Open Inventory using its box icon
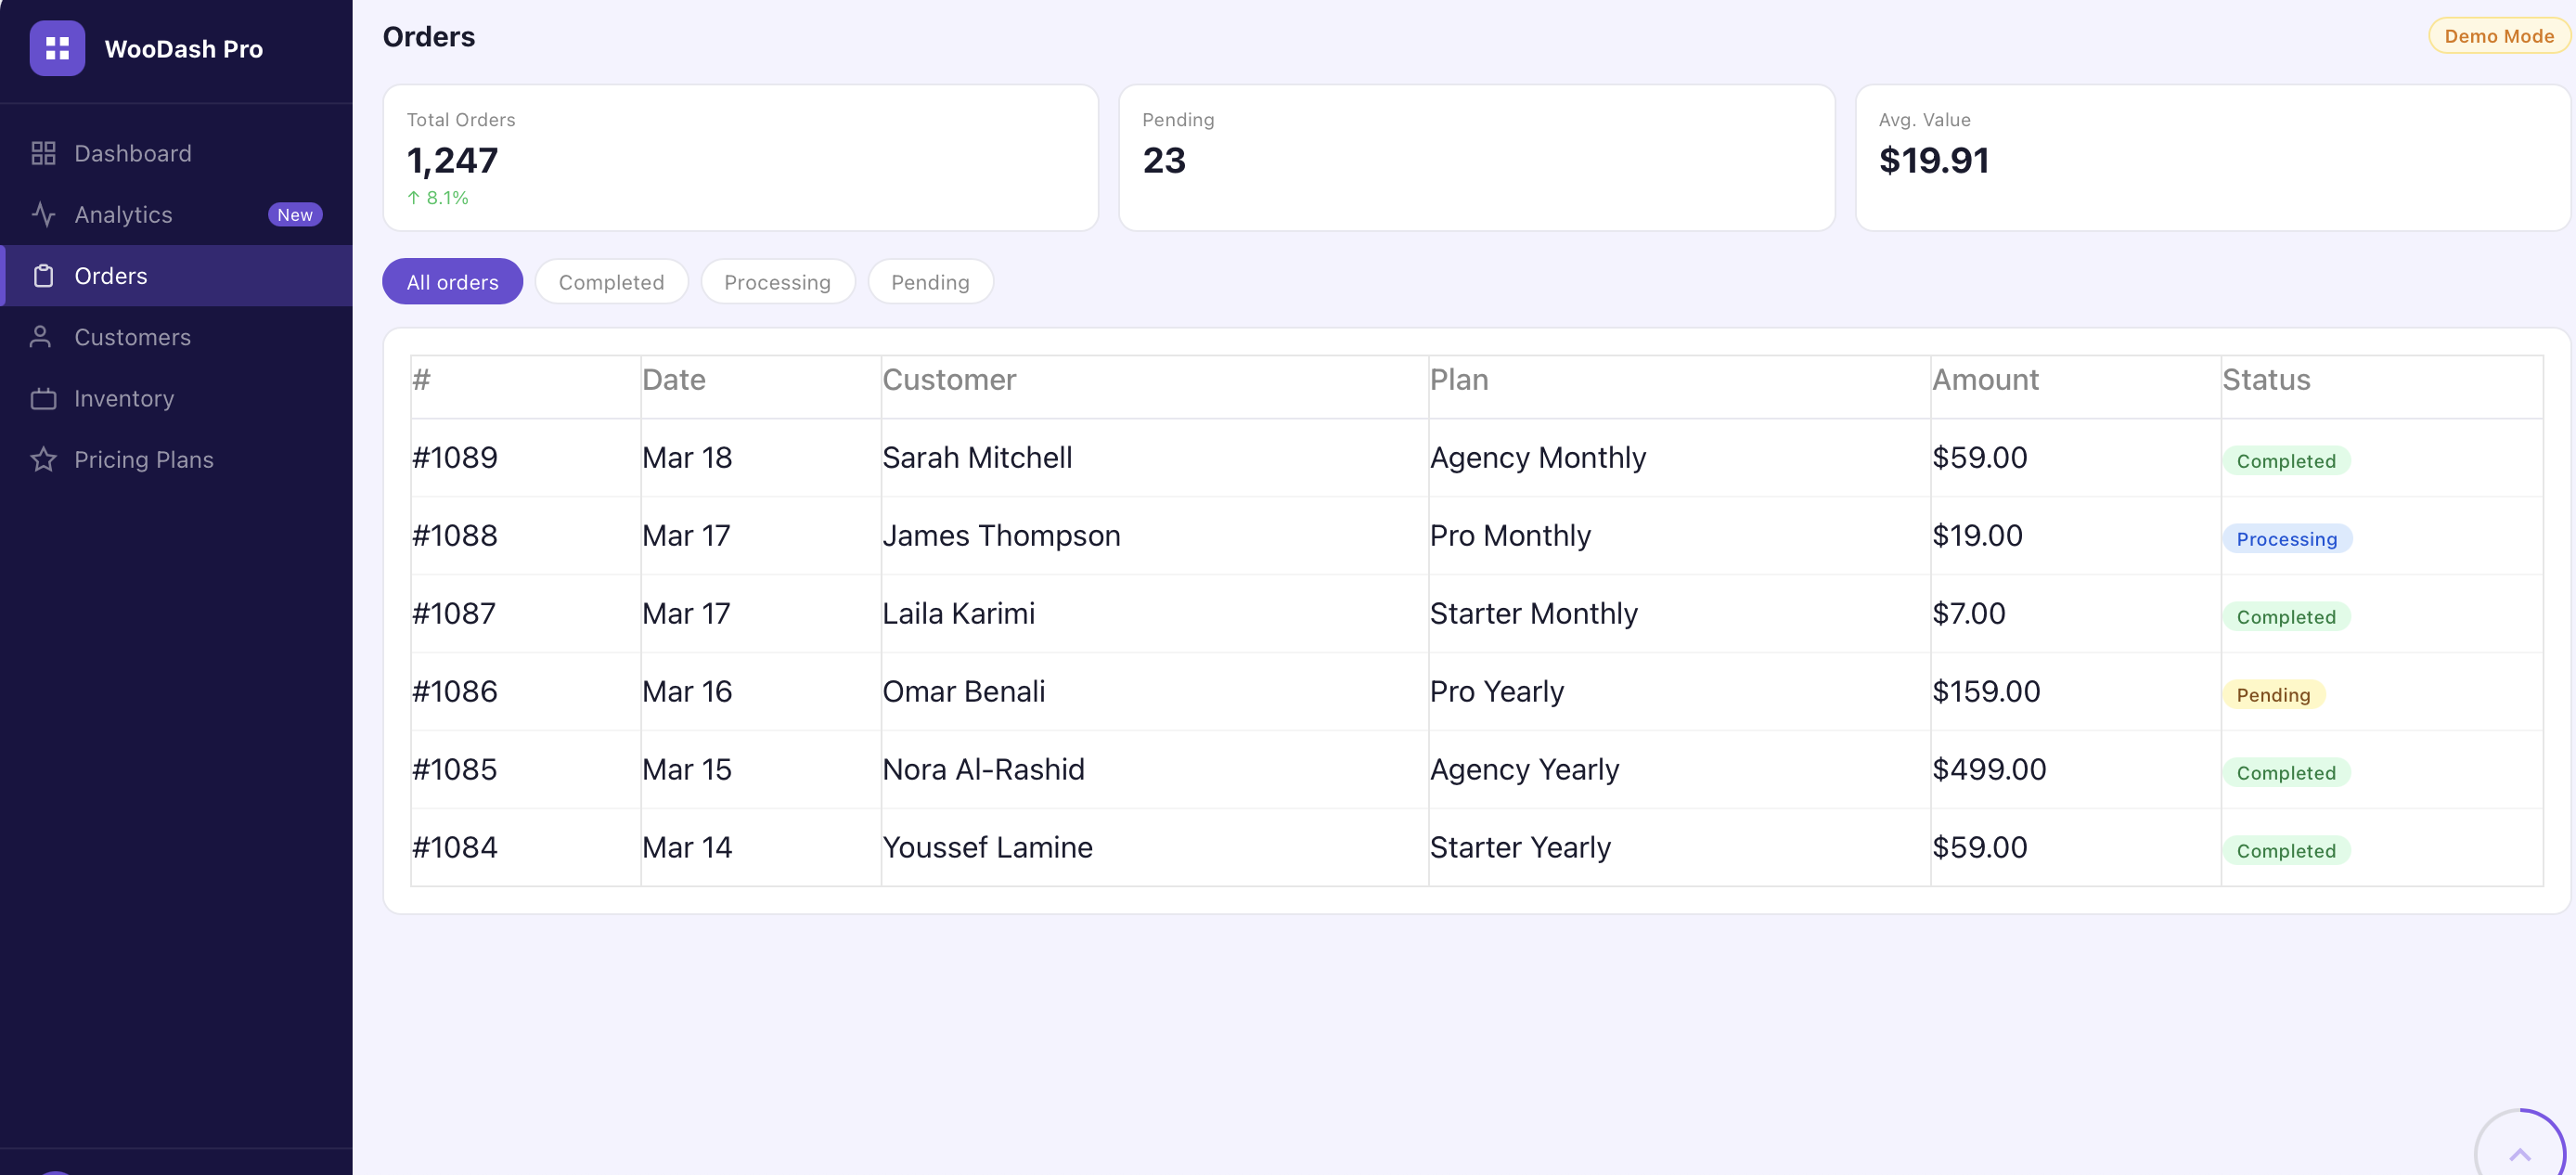Viewport: 2576px width, 1175px height. 43,398
